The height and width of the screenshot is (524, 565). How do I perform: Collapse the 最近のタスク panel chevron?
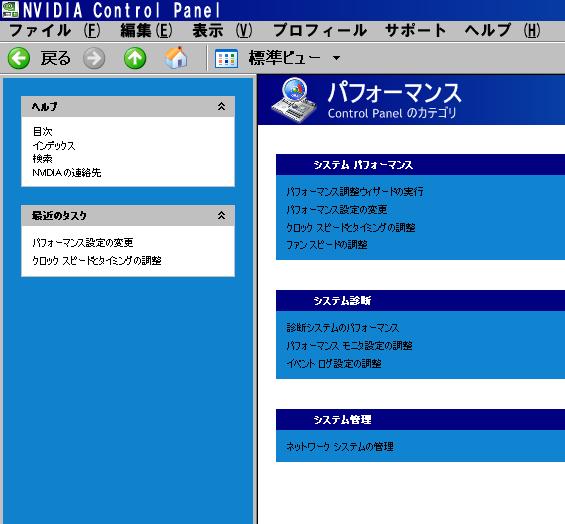221,216
